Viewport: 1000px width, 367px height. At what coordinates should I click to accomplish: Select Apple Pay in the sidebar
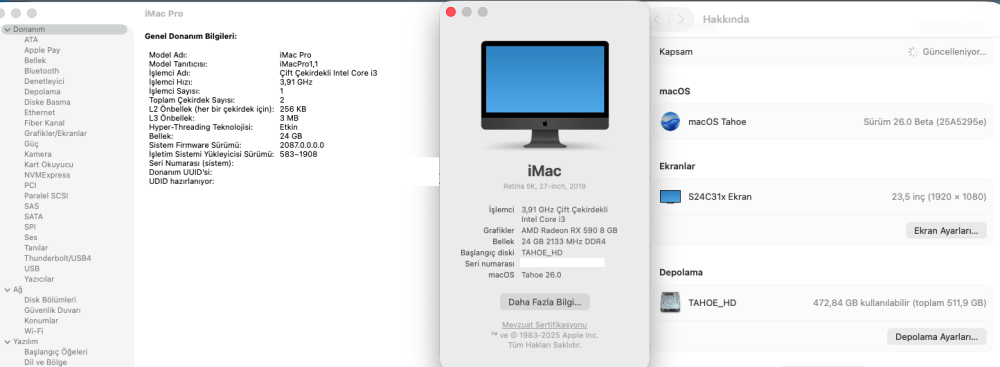pos(42,50)
